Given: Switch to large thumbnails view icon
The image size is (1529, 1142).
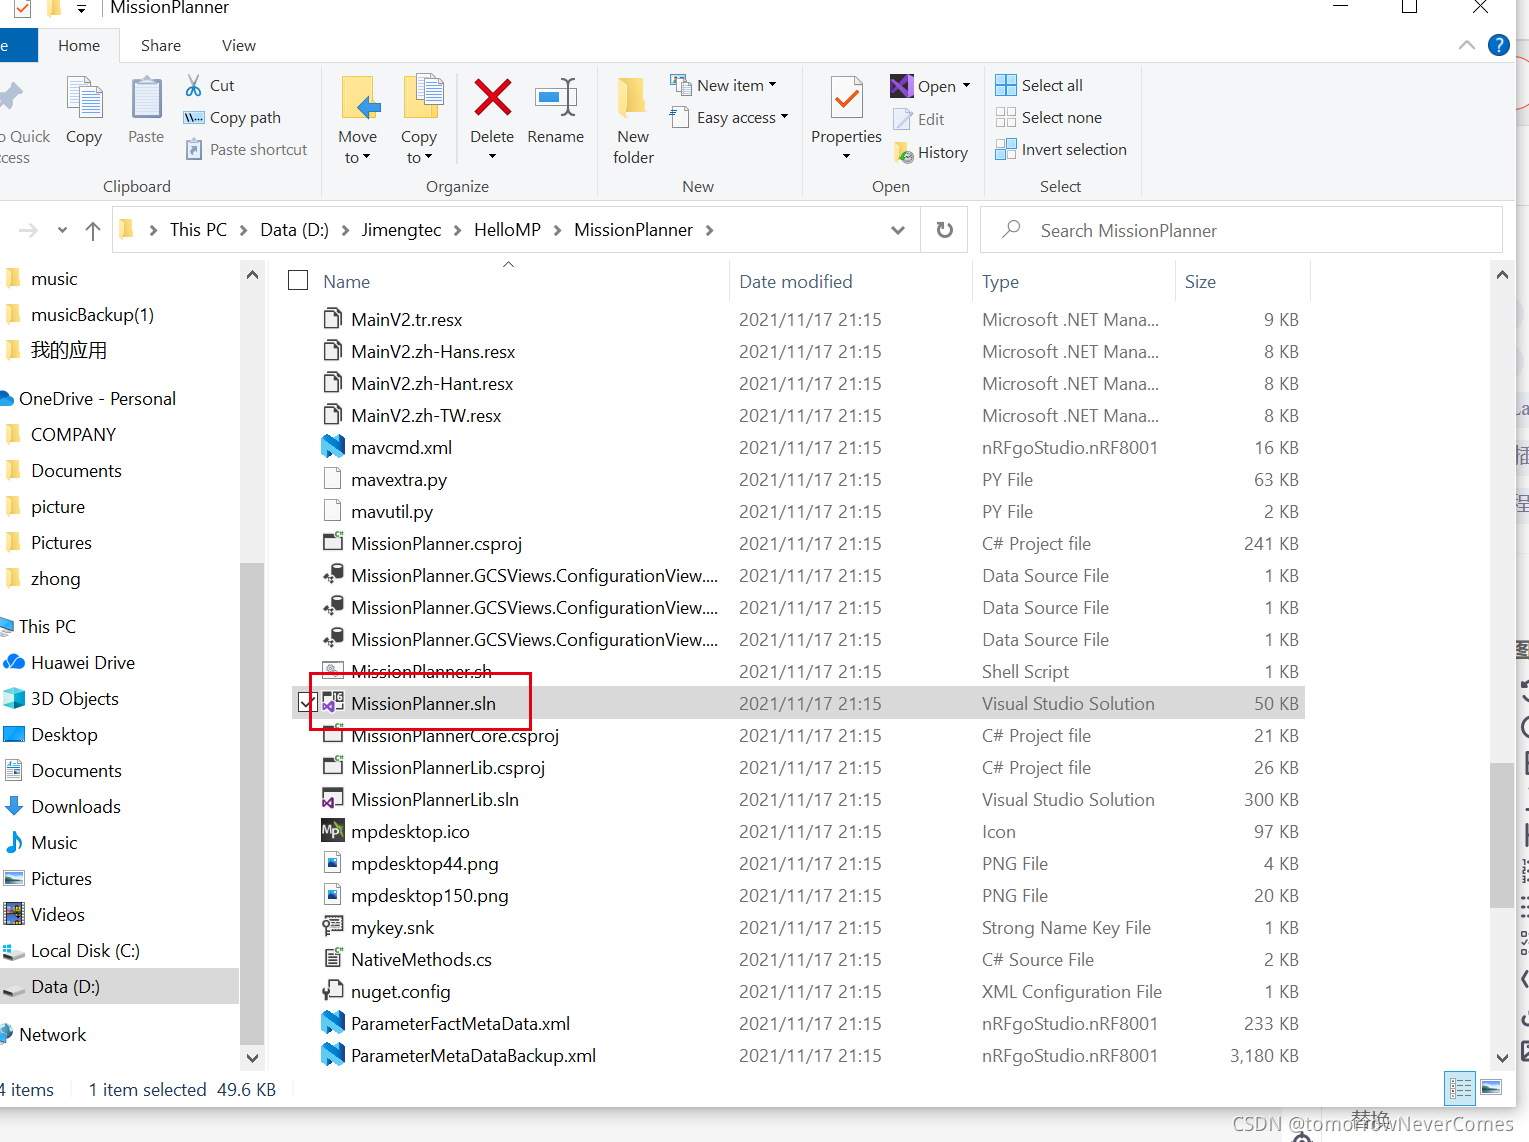Looking at the screenshot, I should click(x=1491, y=1088).
